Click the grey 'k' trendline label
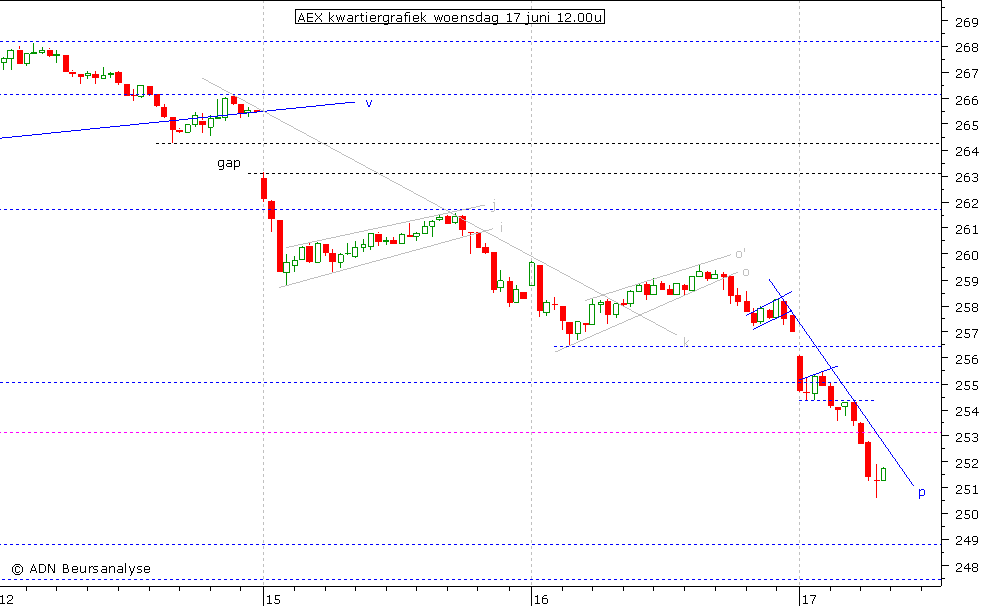The width and height of the screenshot is (982, 606). [686, 342]
